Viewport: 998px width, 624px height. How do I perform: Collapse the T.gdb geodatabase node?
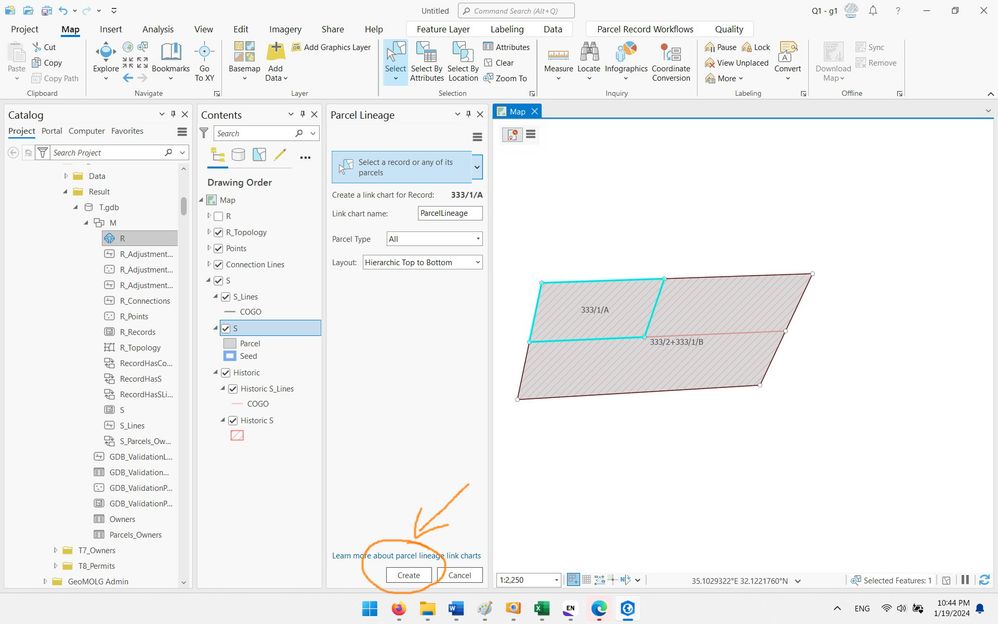tap(76, 208)
